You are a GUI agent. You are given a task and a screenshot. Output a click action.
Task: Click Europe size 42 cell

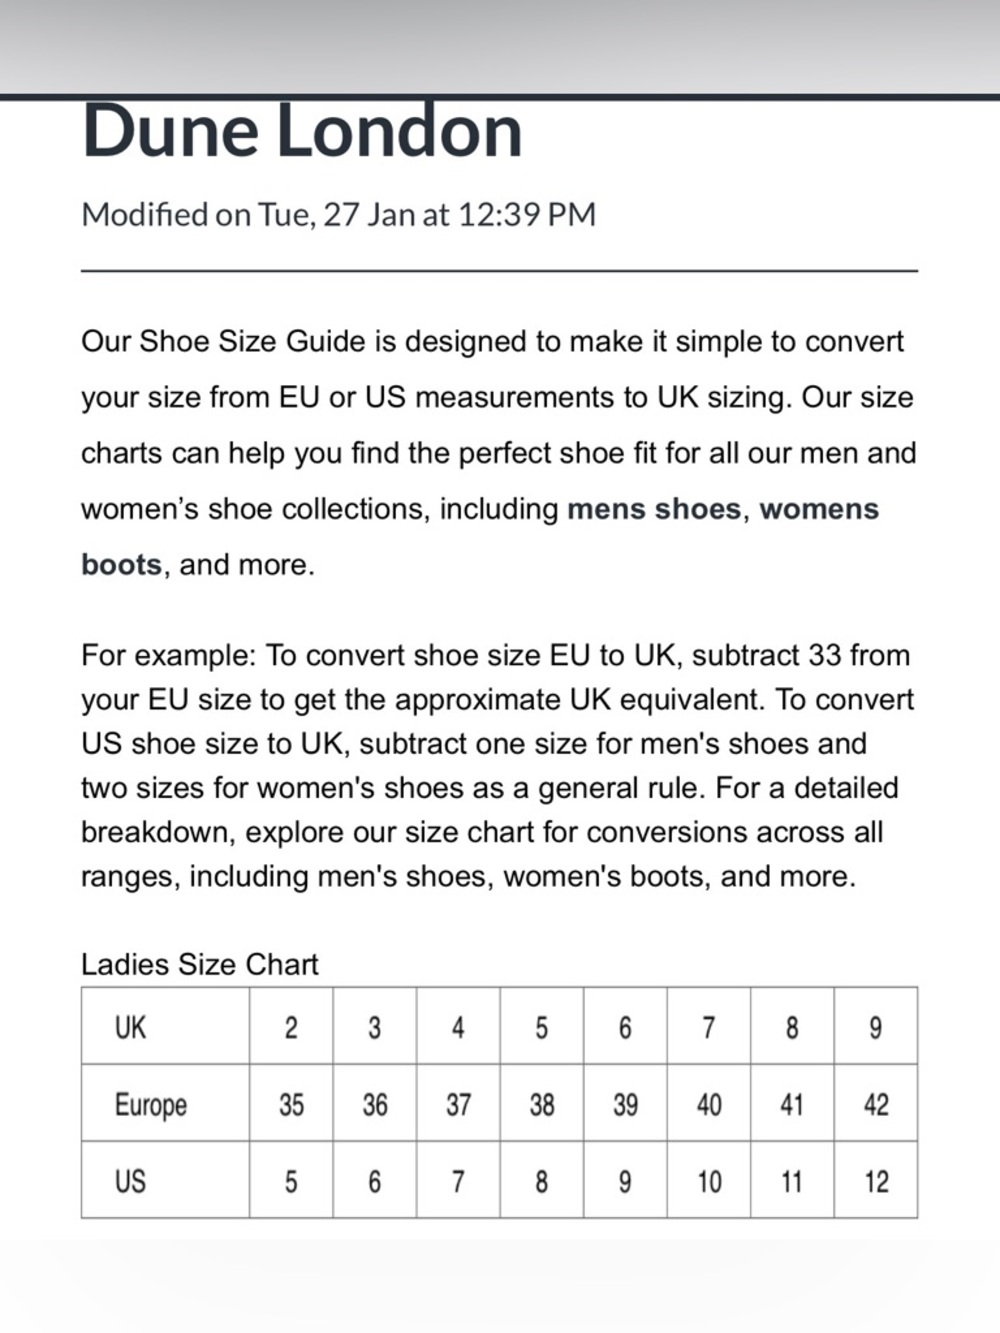(x=876, y=1103)
